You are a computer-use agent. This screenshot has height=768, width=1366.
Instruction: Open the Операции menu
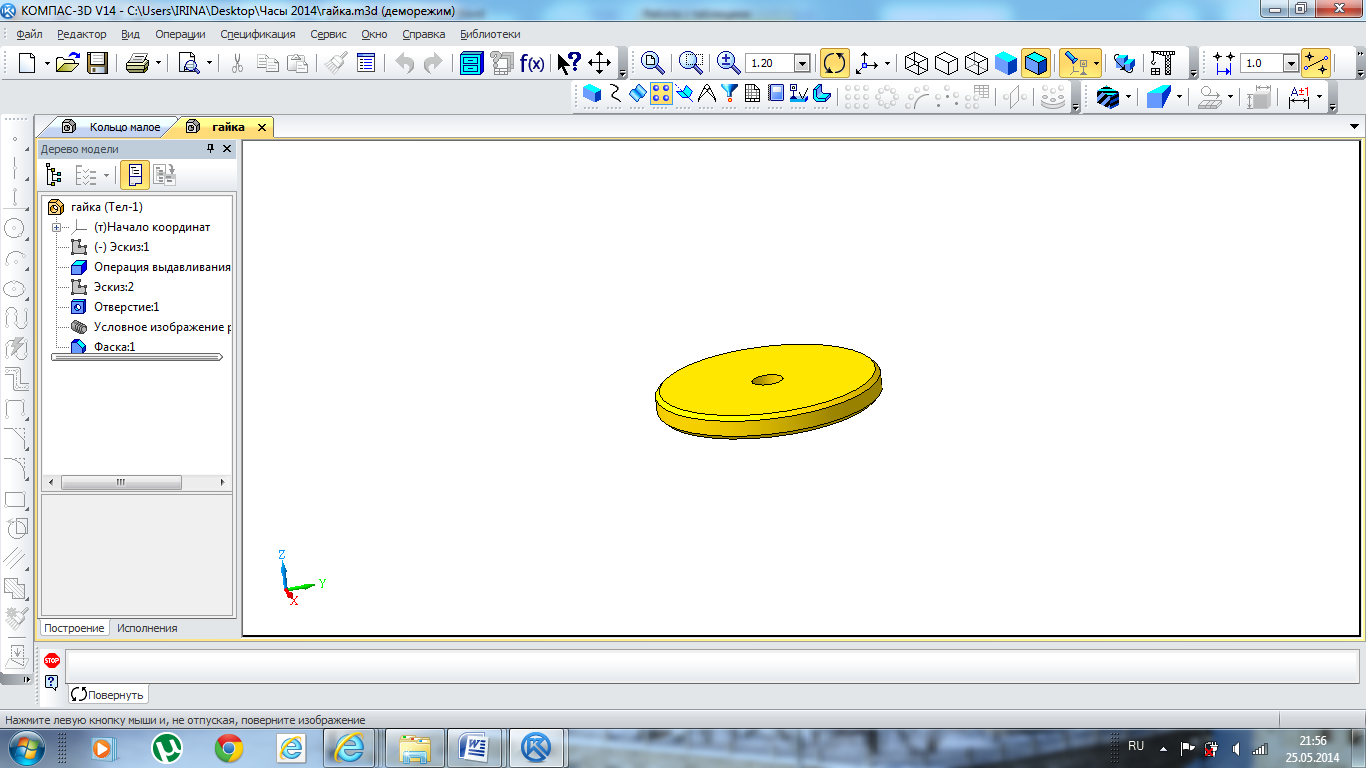point(180,34)
